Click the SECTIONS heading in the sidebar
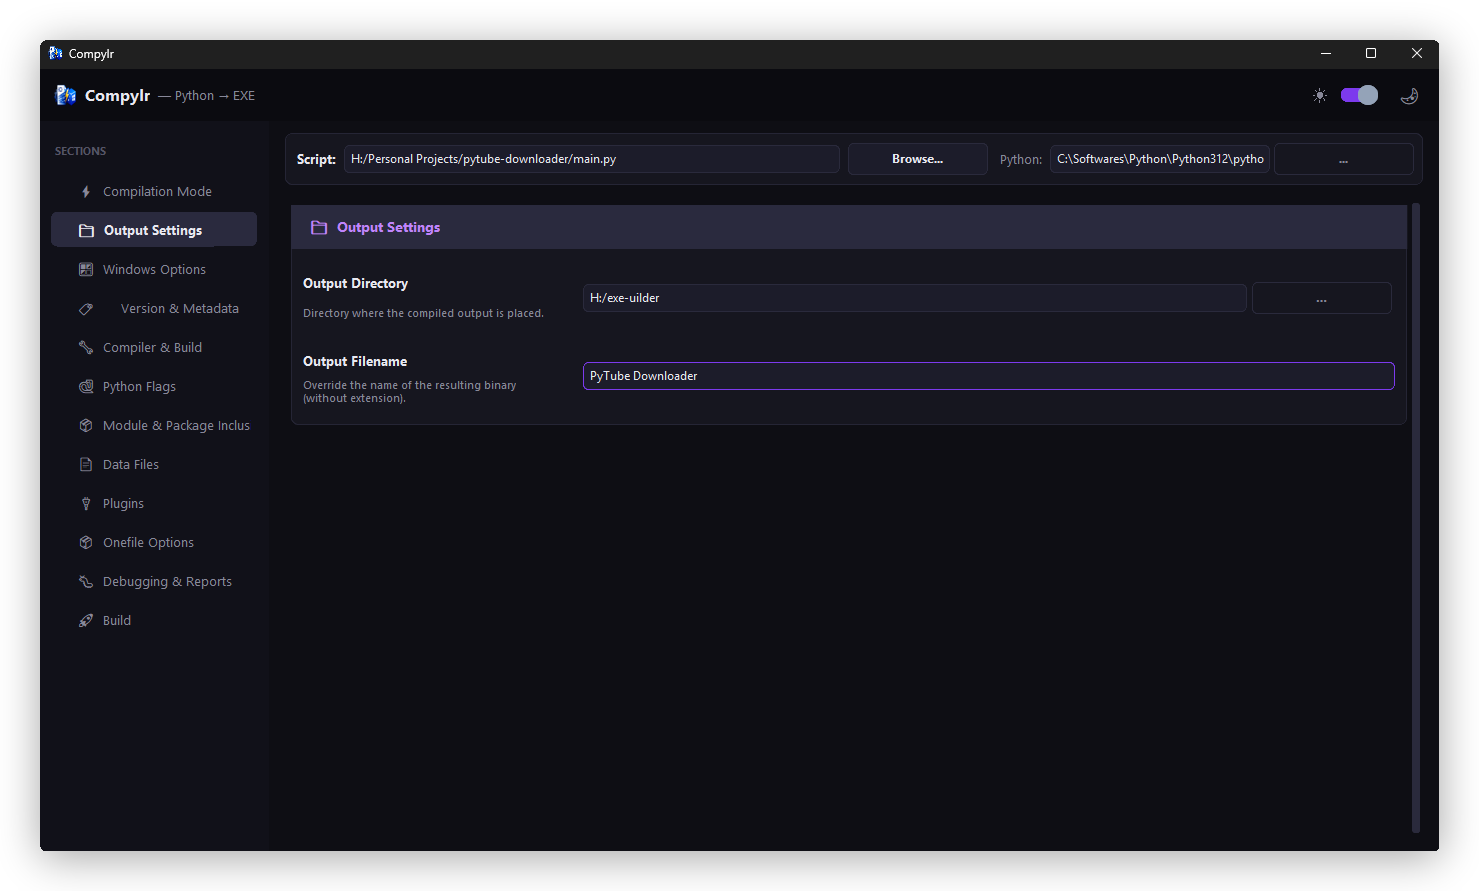 80,151
